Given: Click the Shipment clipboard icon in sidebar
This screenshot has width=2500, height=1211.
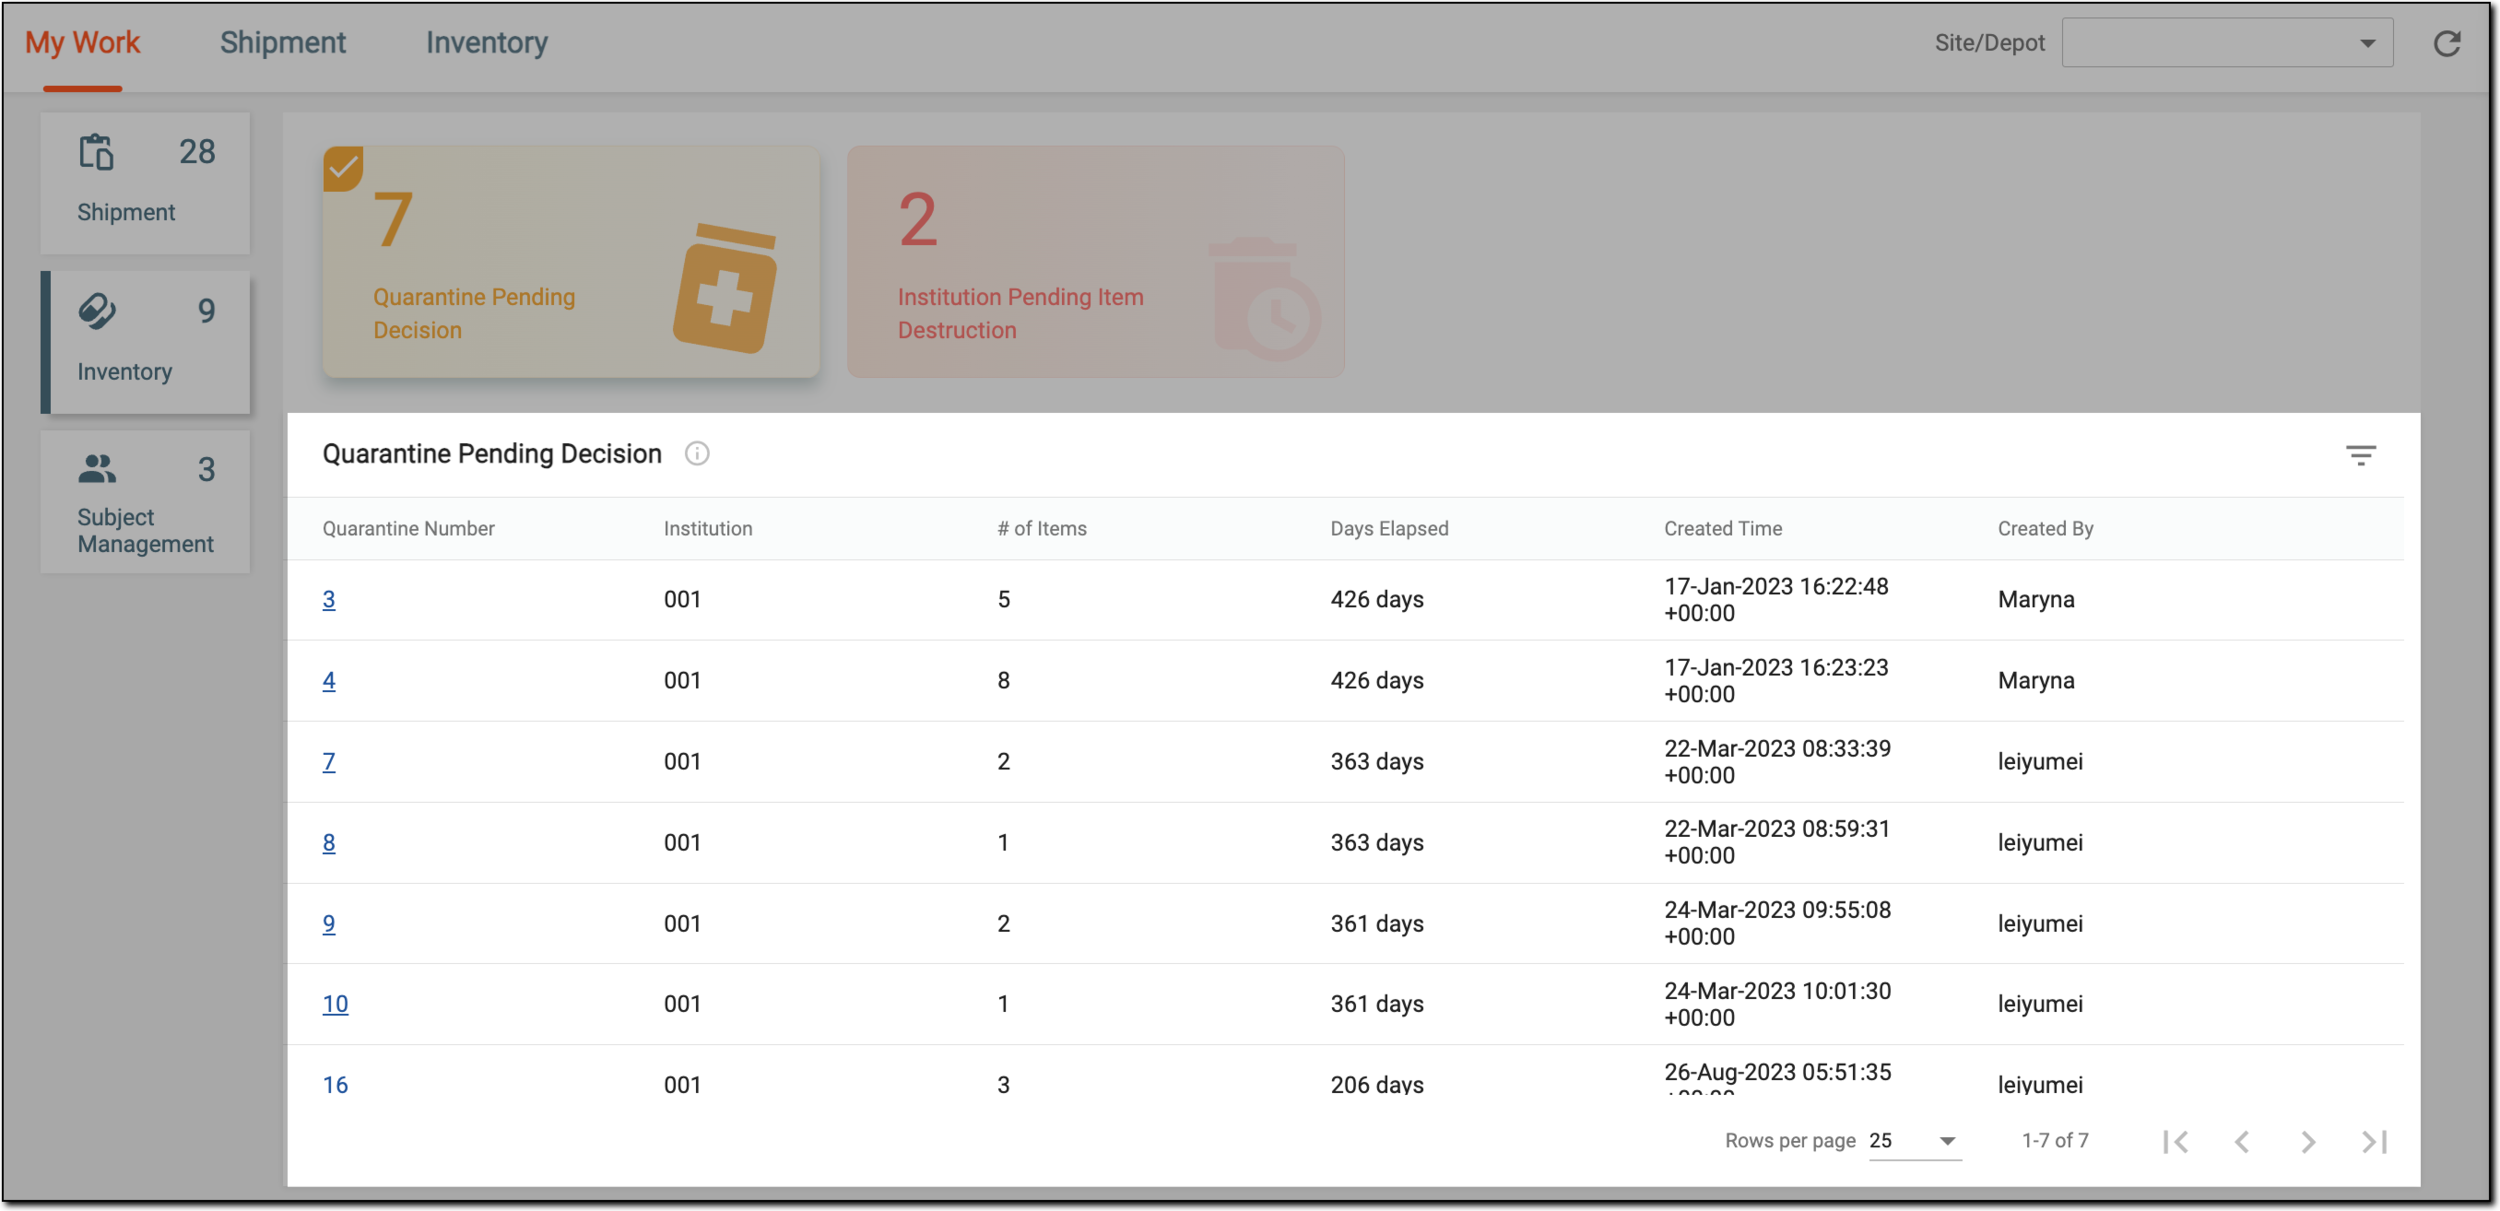Looking at the screenshot, I should coord(97,152).
